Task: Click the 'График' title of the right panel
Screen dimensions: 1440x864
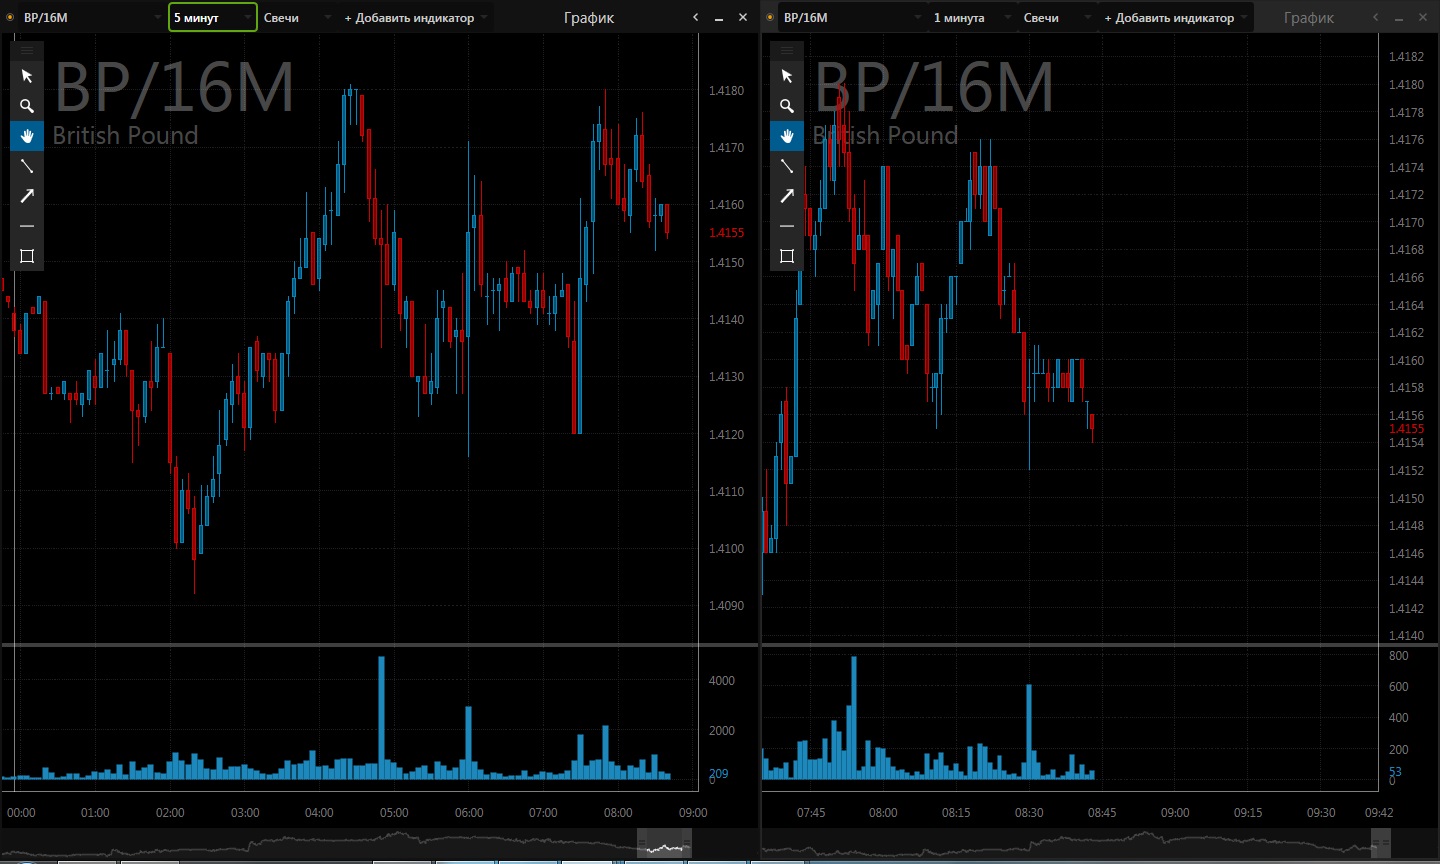Action: (1309, 18)
